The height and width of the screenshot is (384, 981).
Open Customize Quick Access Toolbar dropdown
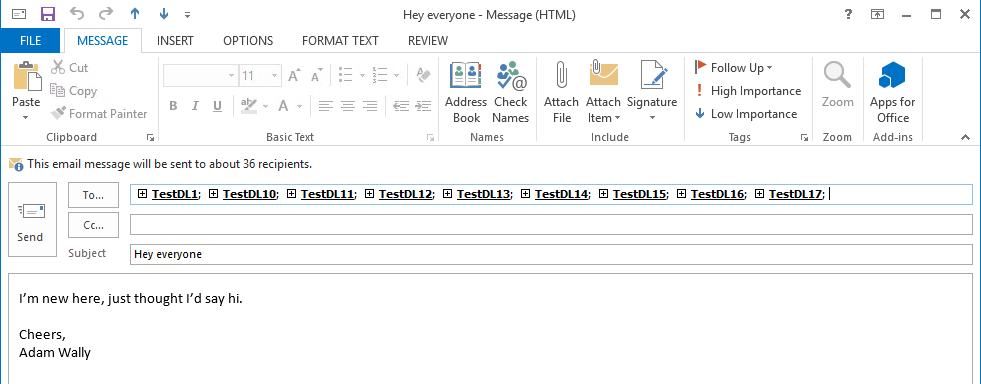point(188,14)
